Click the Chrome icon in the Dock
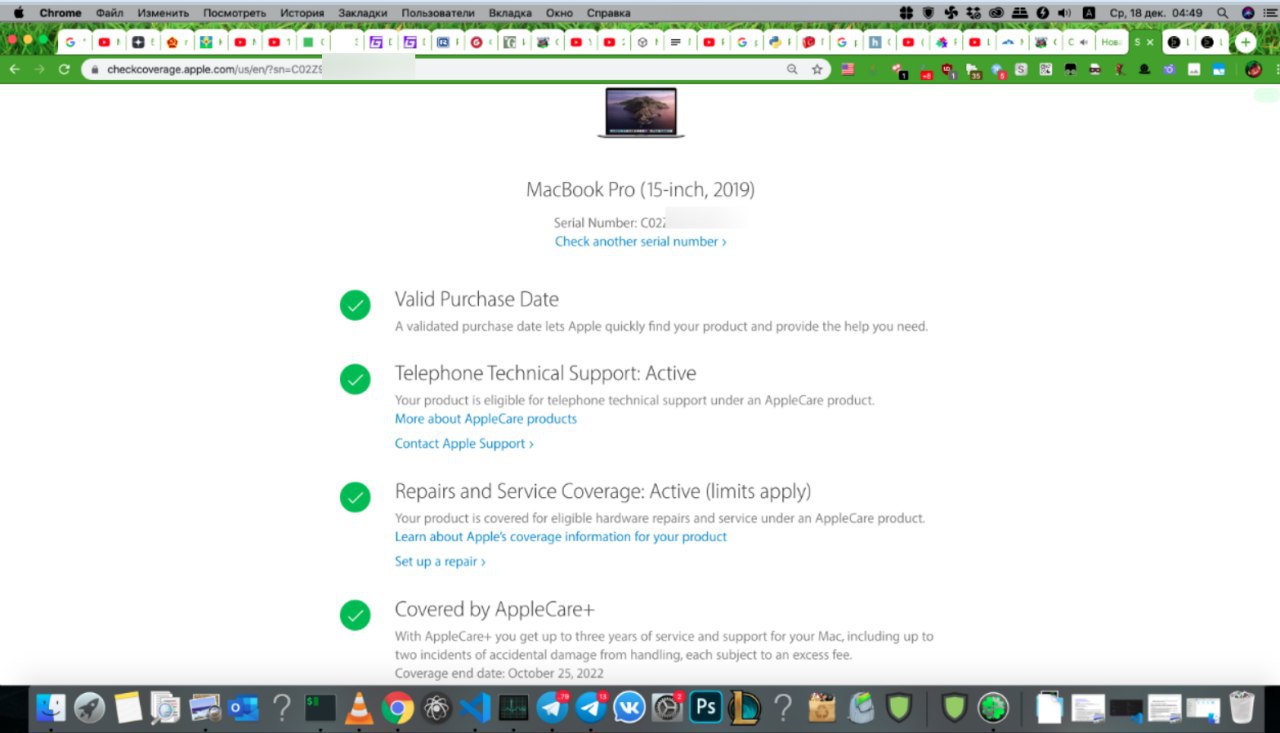Viewport: 1280px width, 733px height. point(397,708)
